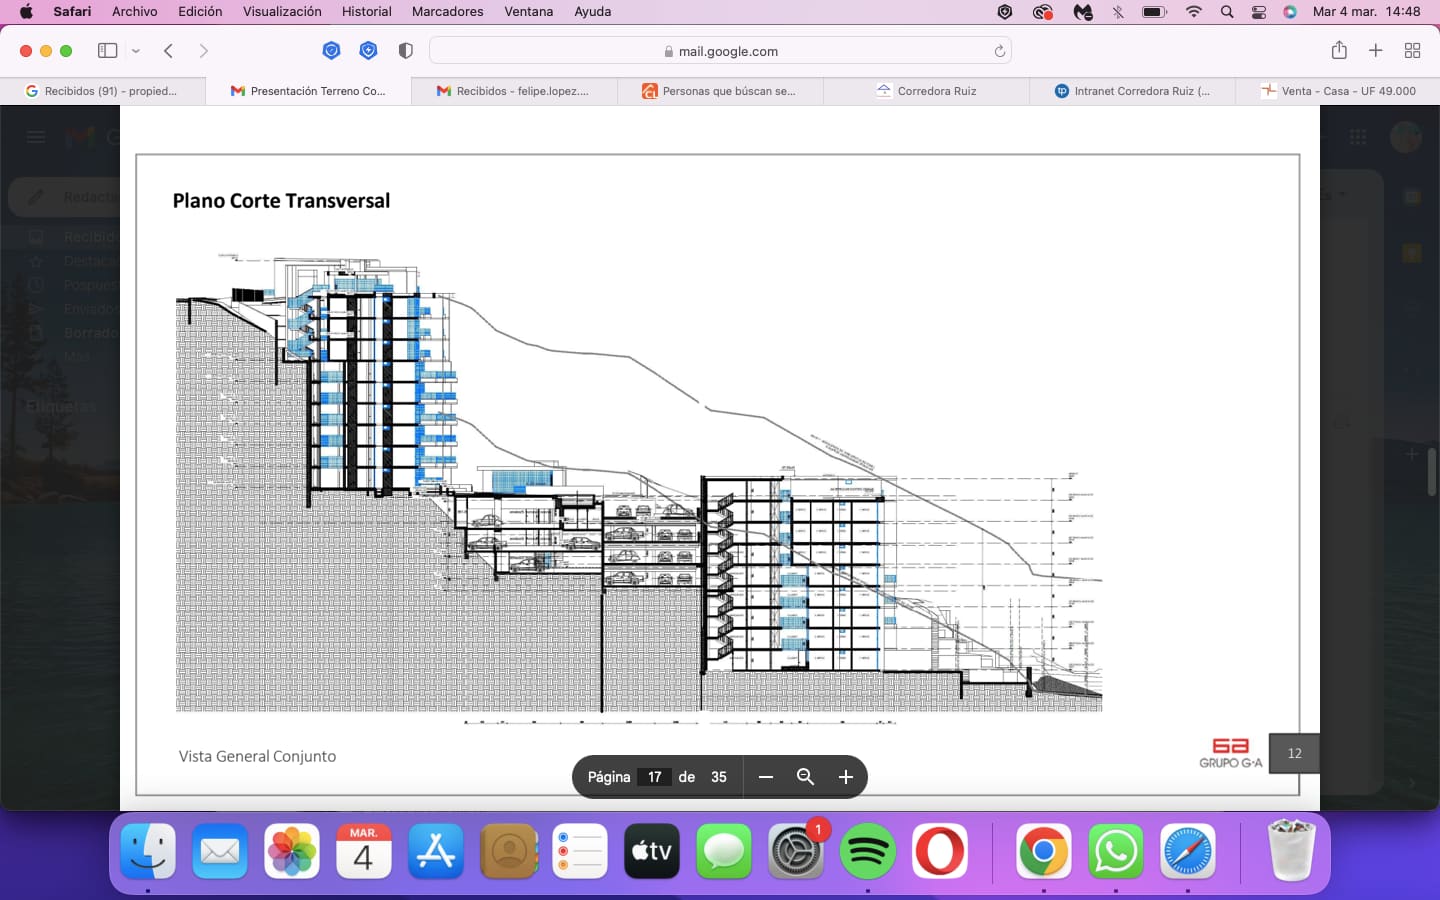Show the tab overview grid
The height and width of the screenshot is (900, 1440).
point(1413,51)
